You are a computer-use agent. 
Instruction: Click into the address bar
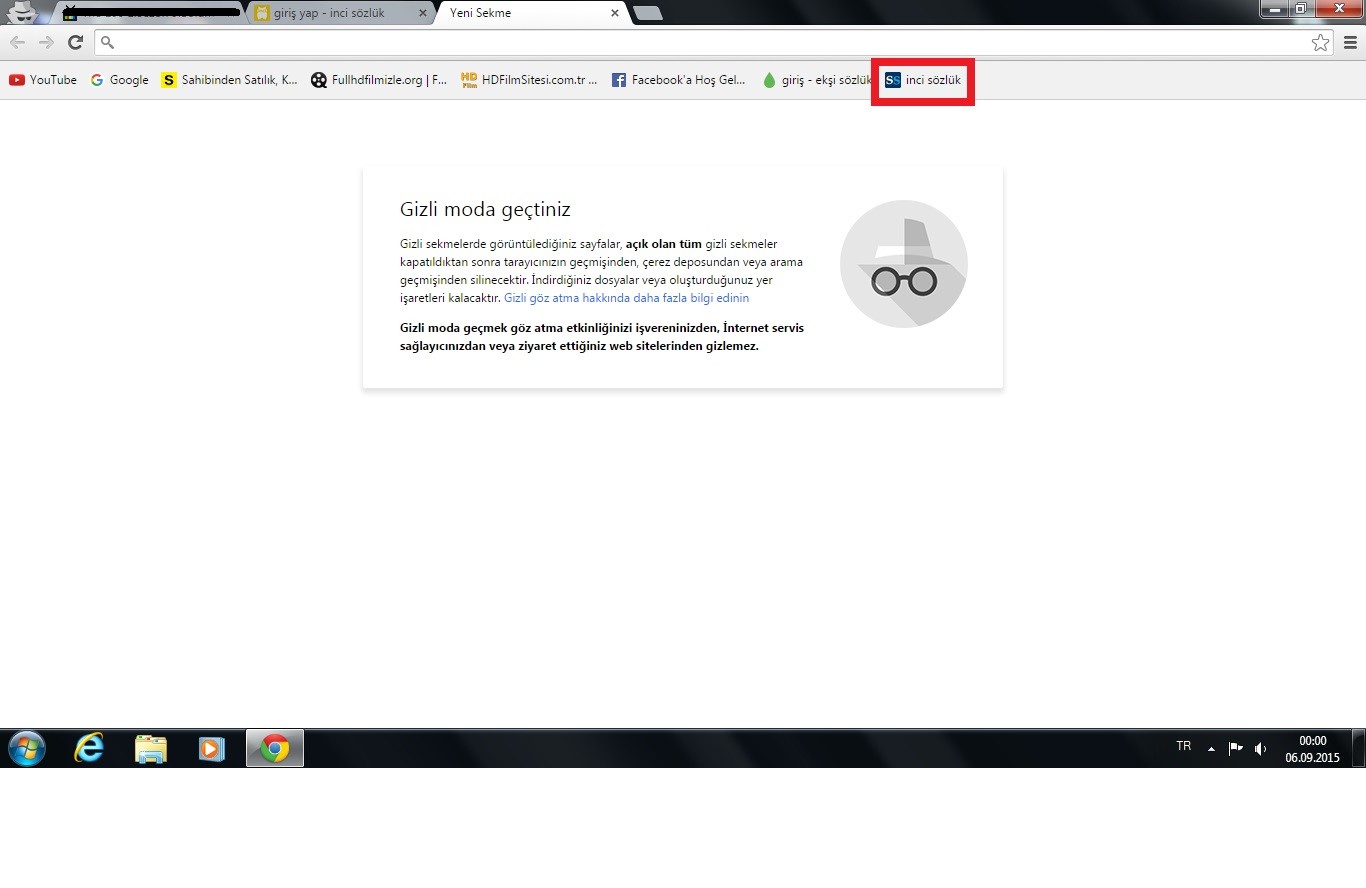[700, 42]
